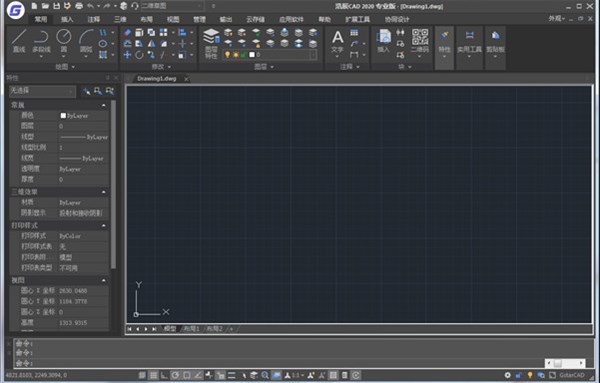Click the Insert block (插入) icon
Viewport: 600px width, 383px height.
383,41
